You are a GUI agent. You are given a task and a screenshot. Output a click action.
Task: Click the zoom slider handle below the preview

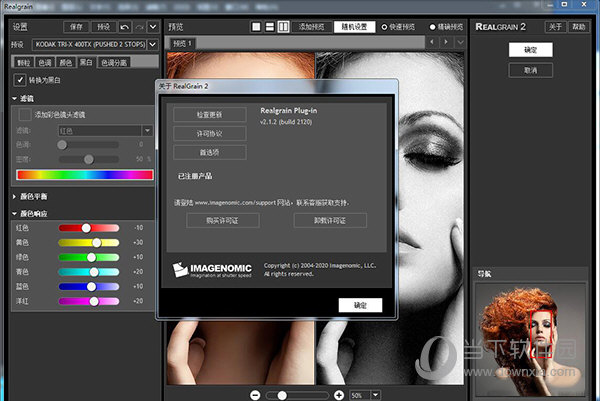(x=282, y=395)
